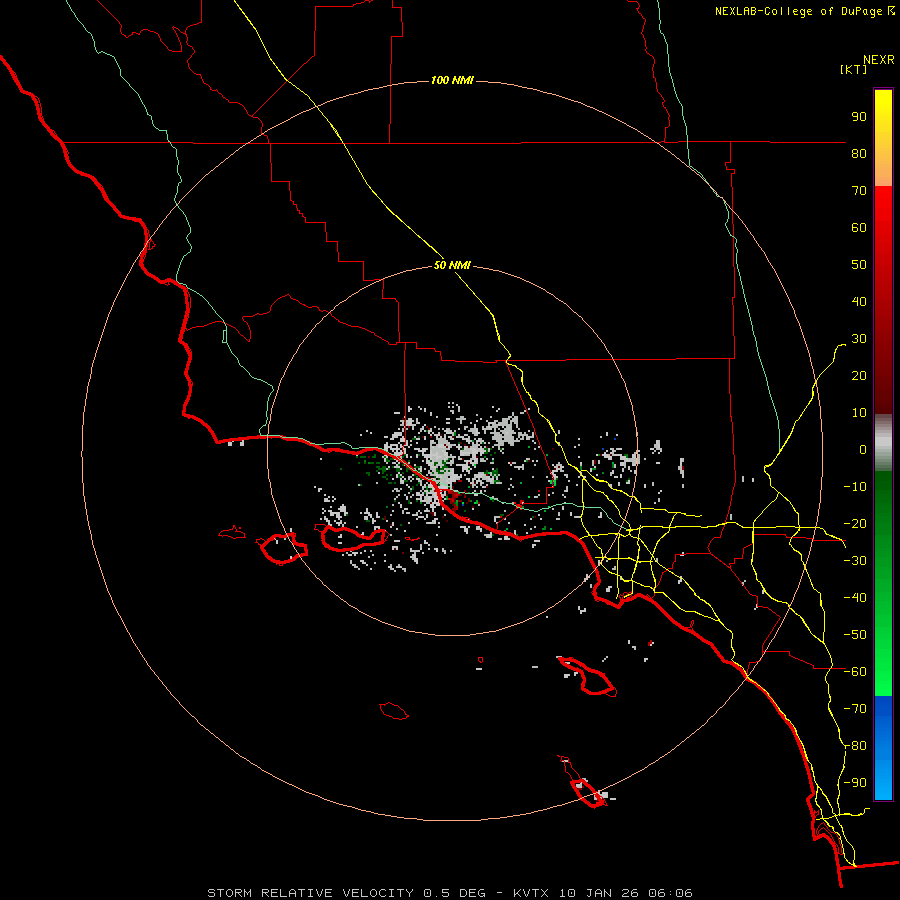Click the NEXR label at top right
Image resolution: width=900 pixels, height=900 pixels.
[x=878, y=60]
